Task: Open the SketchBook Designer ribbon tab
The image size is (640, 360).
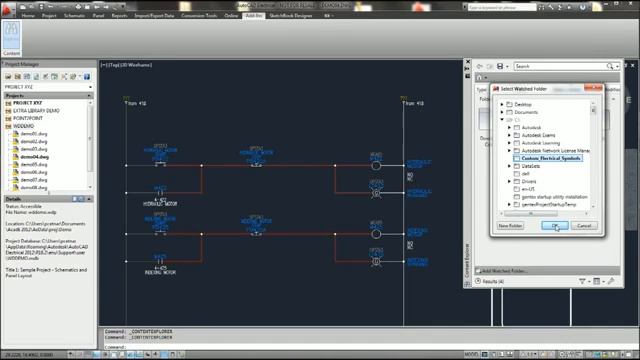Action: [x=291, y=16]
